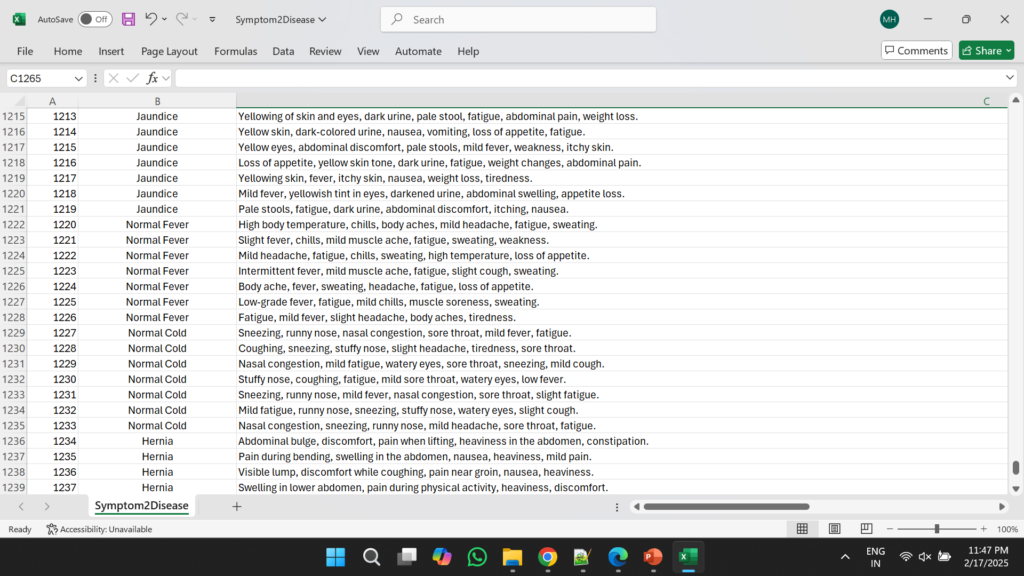Viewport: 1024px width, 576px height.
Task: Open WhatsApp from the taskbar
Action: [x=476, y=557]
